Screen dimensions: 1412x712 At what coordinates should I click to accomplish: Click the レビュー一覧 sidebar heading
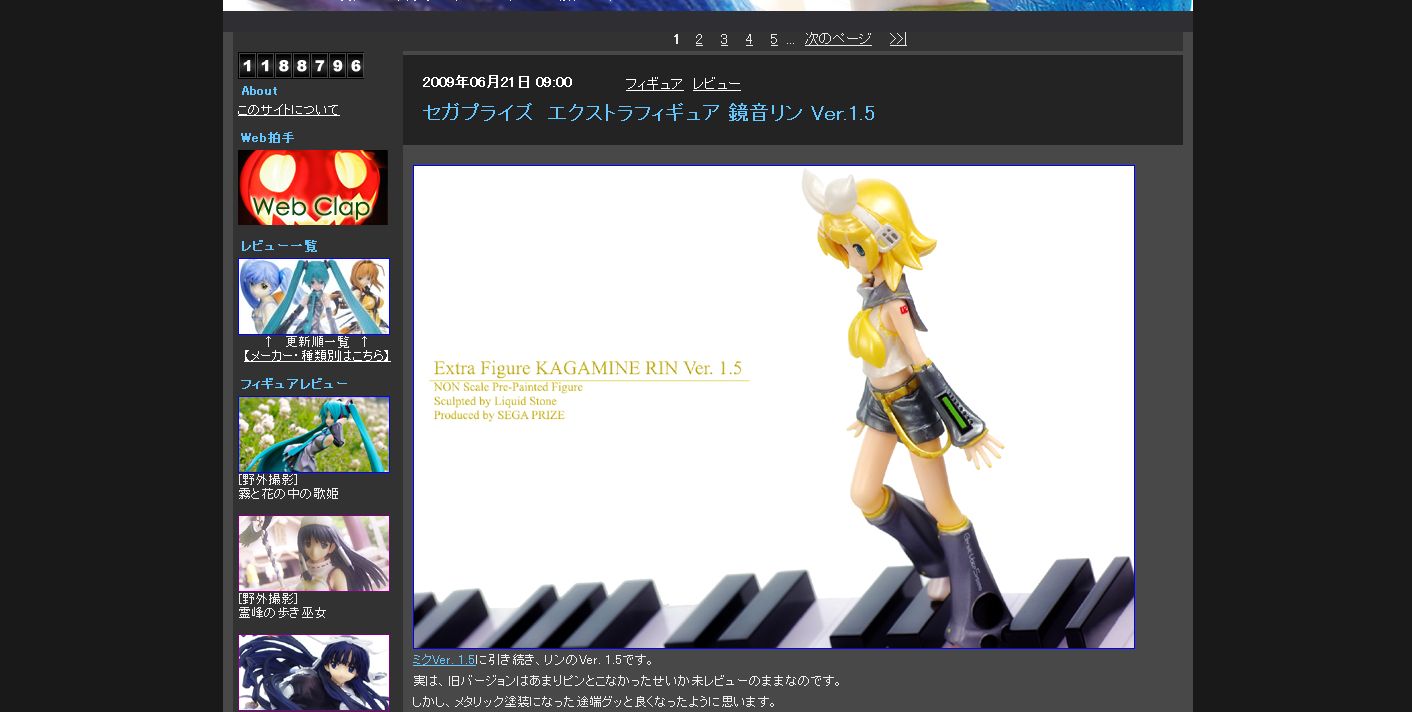coord(279,246)
